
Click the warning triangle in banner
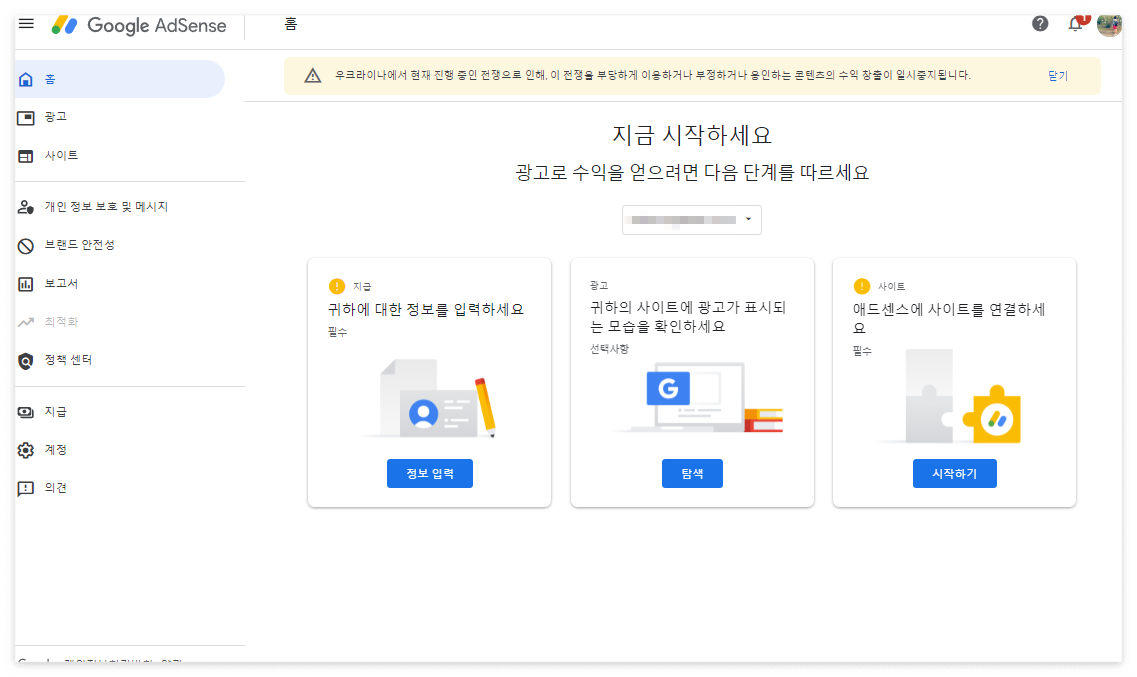[313, 75]
